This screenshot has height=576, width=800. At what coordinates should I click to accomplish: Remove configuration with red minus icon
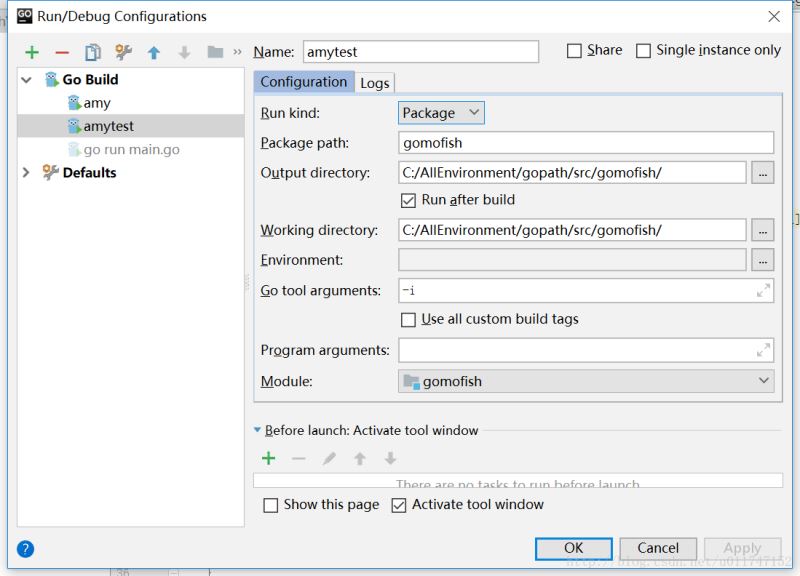(x=62, y=52)
